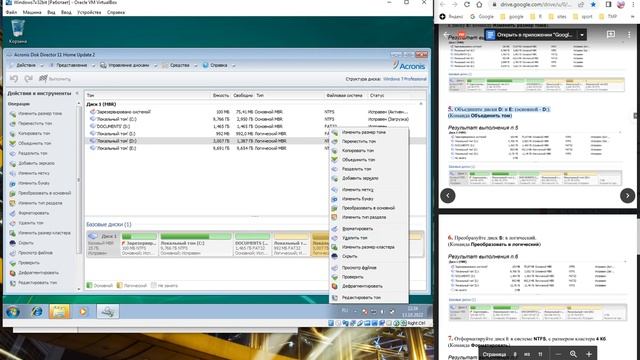640x360 pixels.
Task: Go to previous page with left arrow
Action: tap(448, 196)
